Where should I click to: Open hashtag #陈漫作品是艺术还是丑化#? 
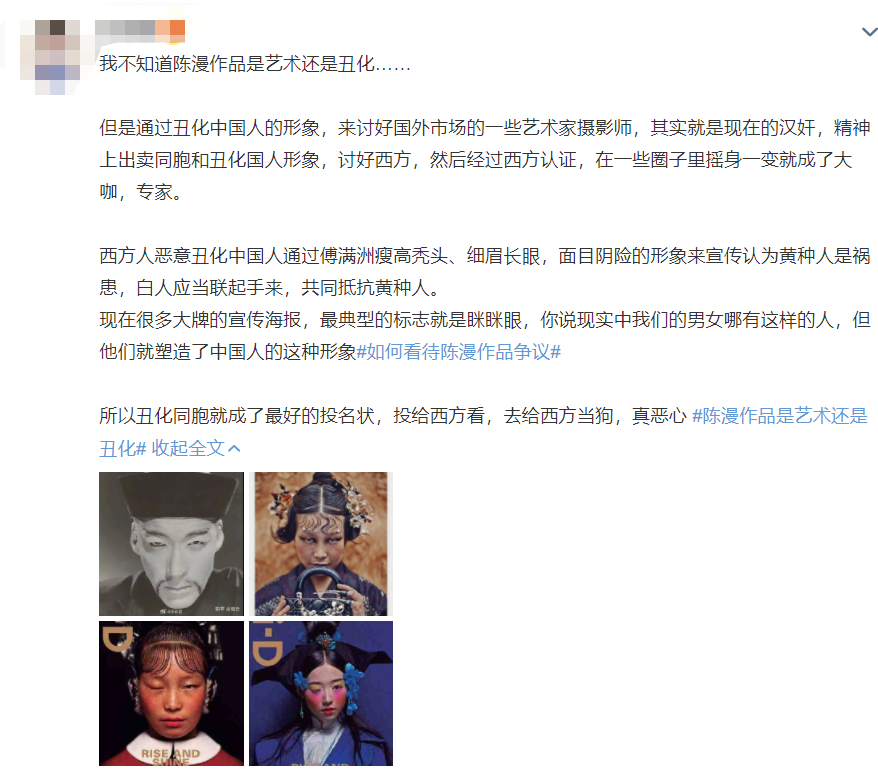(483, 432)
